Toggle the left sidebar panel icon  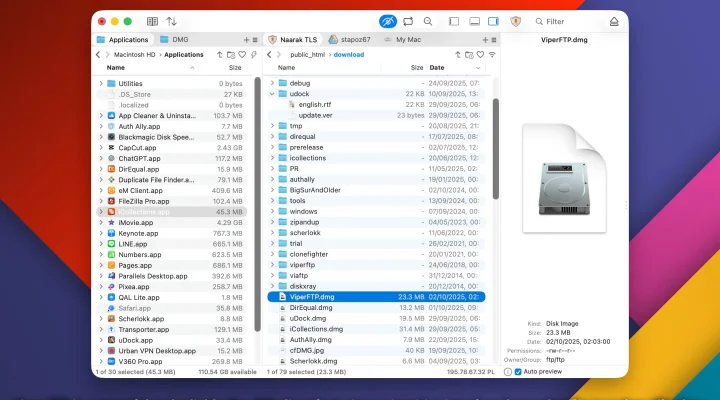(x=454, y=22)
